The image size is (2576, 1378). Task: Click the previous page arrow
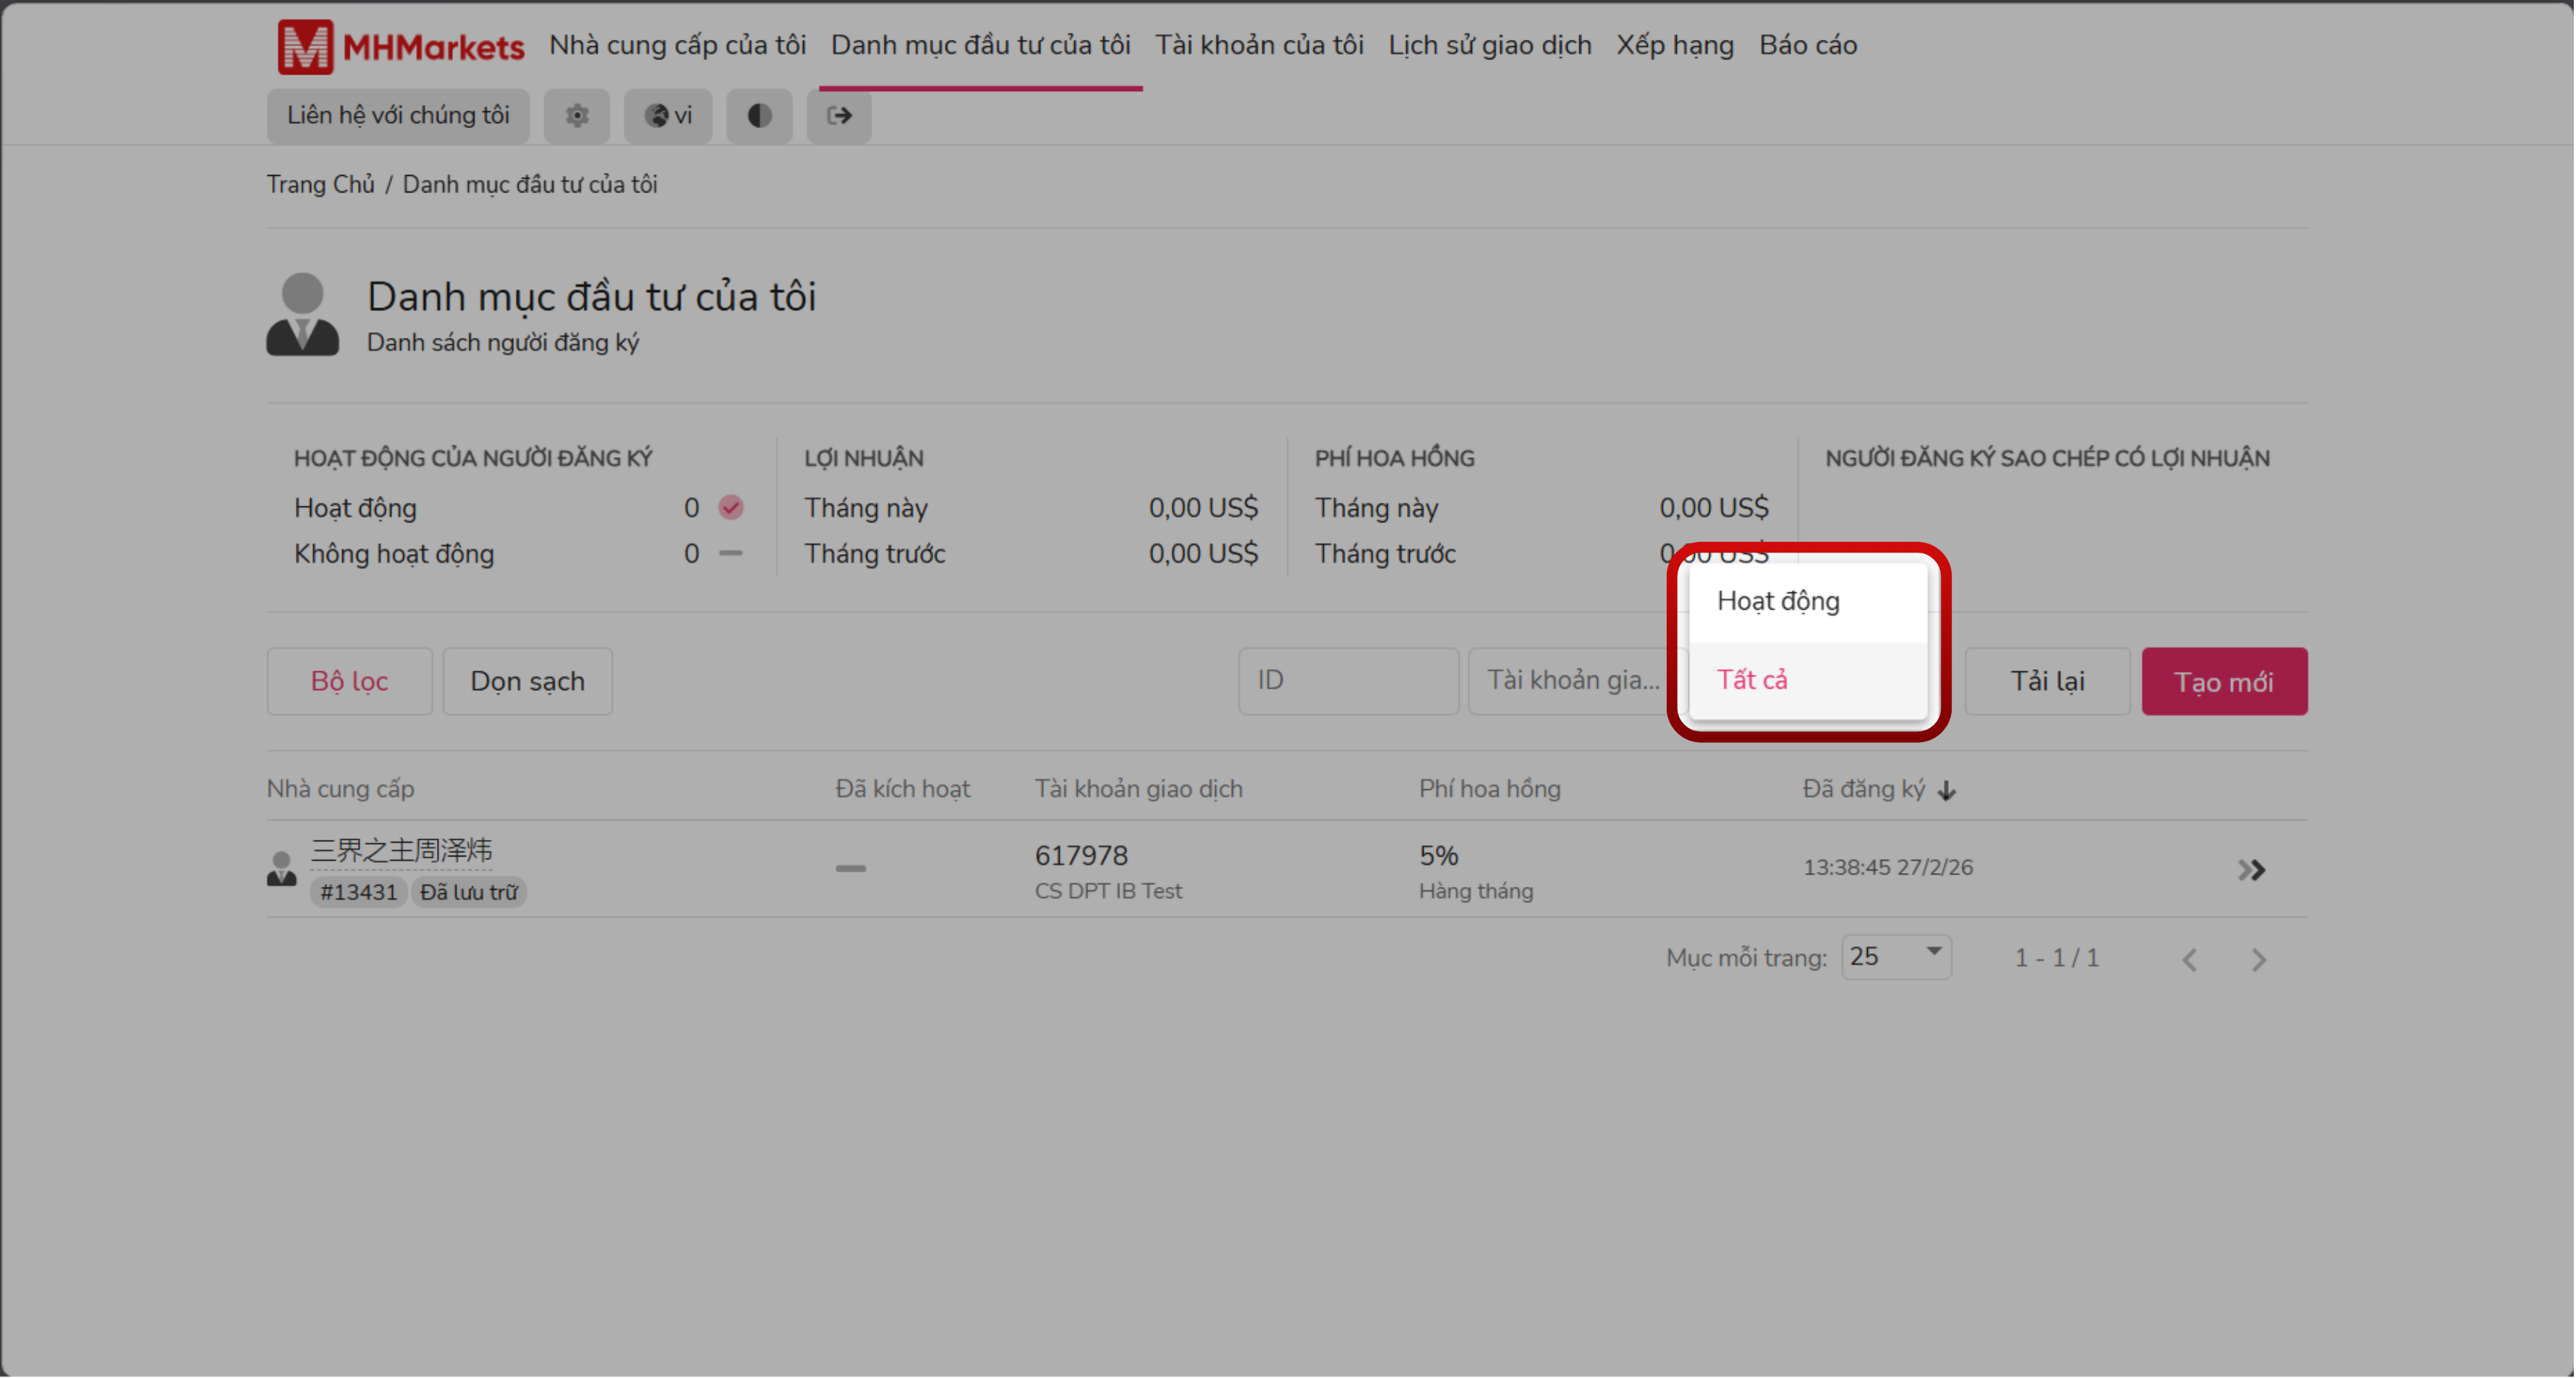click(2189, 959)
